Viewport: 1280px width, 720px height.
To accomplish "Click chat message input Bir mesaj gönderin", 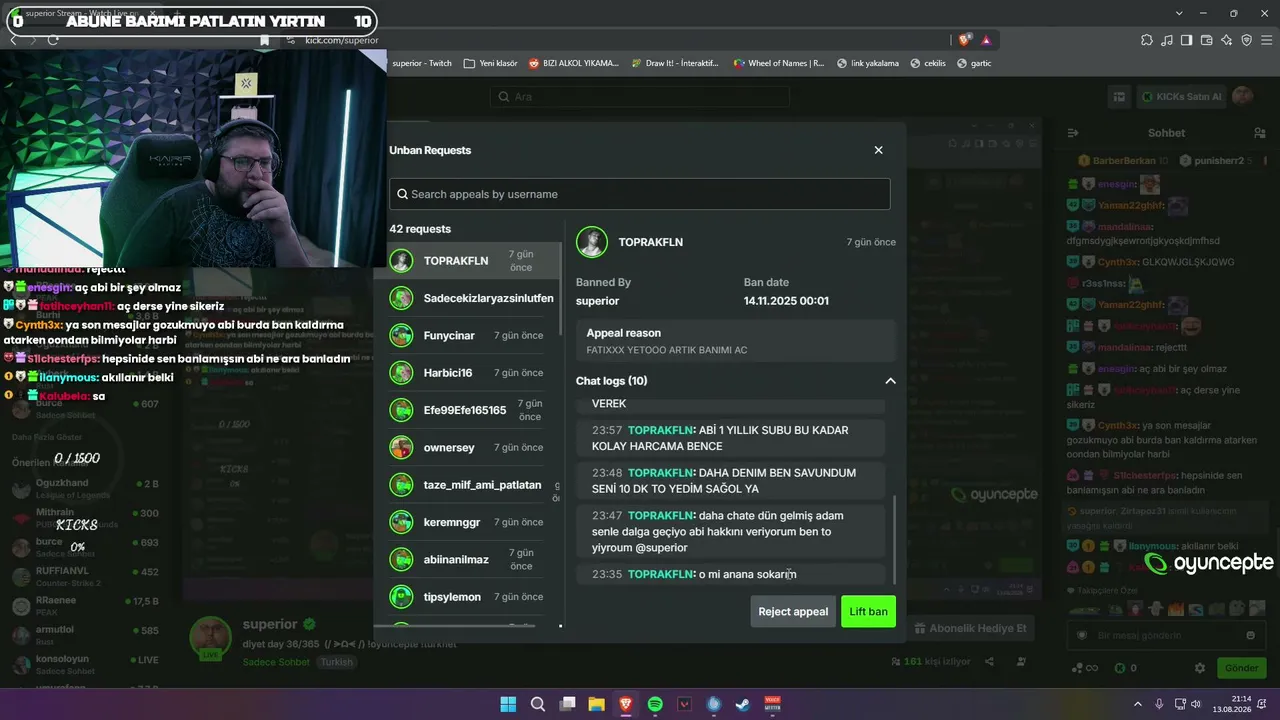I will tap(1165, 635).
